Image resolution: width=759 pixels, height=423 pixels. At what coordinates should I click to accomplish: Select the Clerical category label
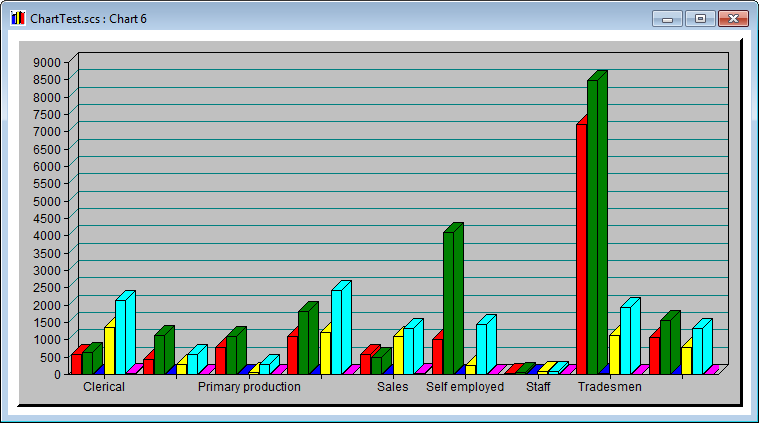tap(104, 387)
